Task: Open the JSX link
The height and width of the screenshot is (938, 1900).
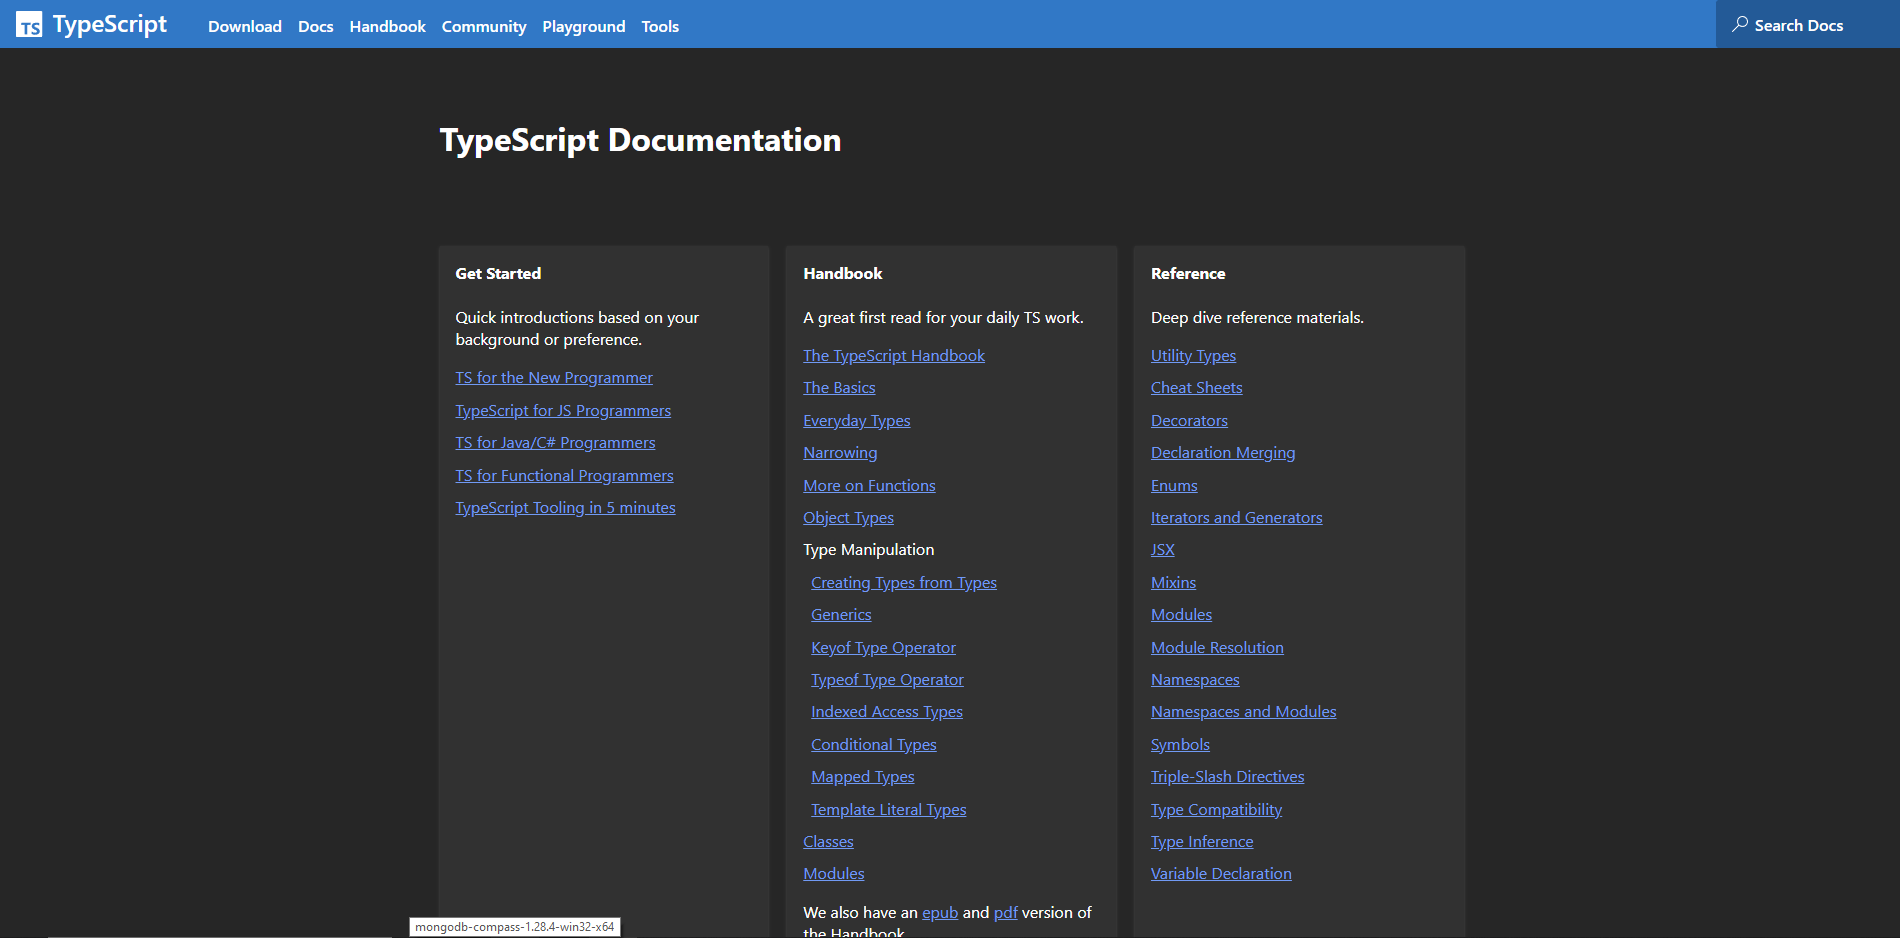Action: click(1163, 550)
